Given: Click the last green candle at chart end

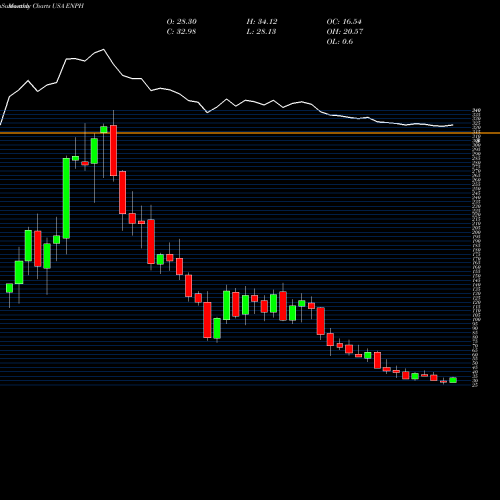Looking at the screenshot, I should tap(453, 380).
